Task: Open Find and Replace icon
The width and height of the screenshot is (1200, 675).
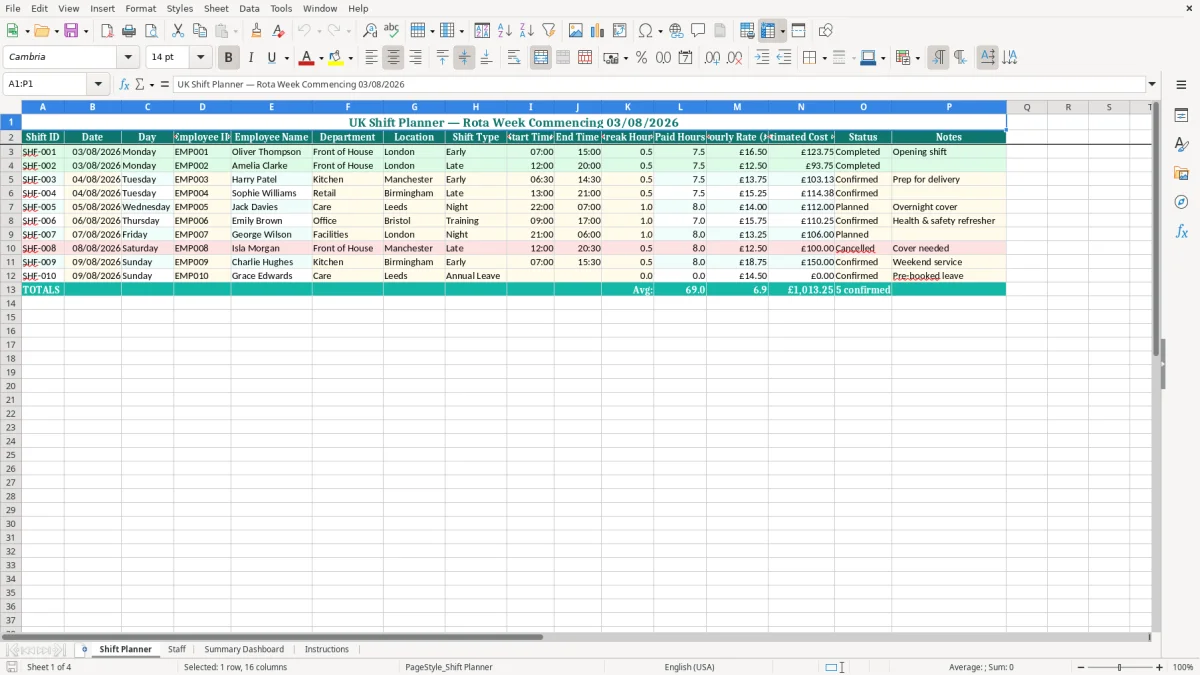Action: [x=370, y=31]
